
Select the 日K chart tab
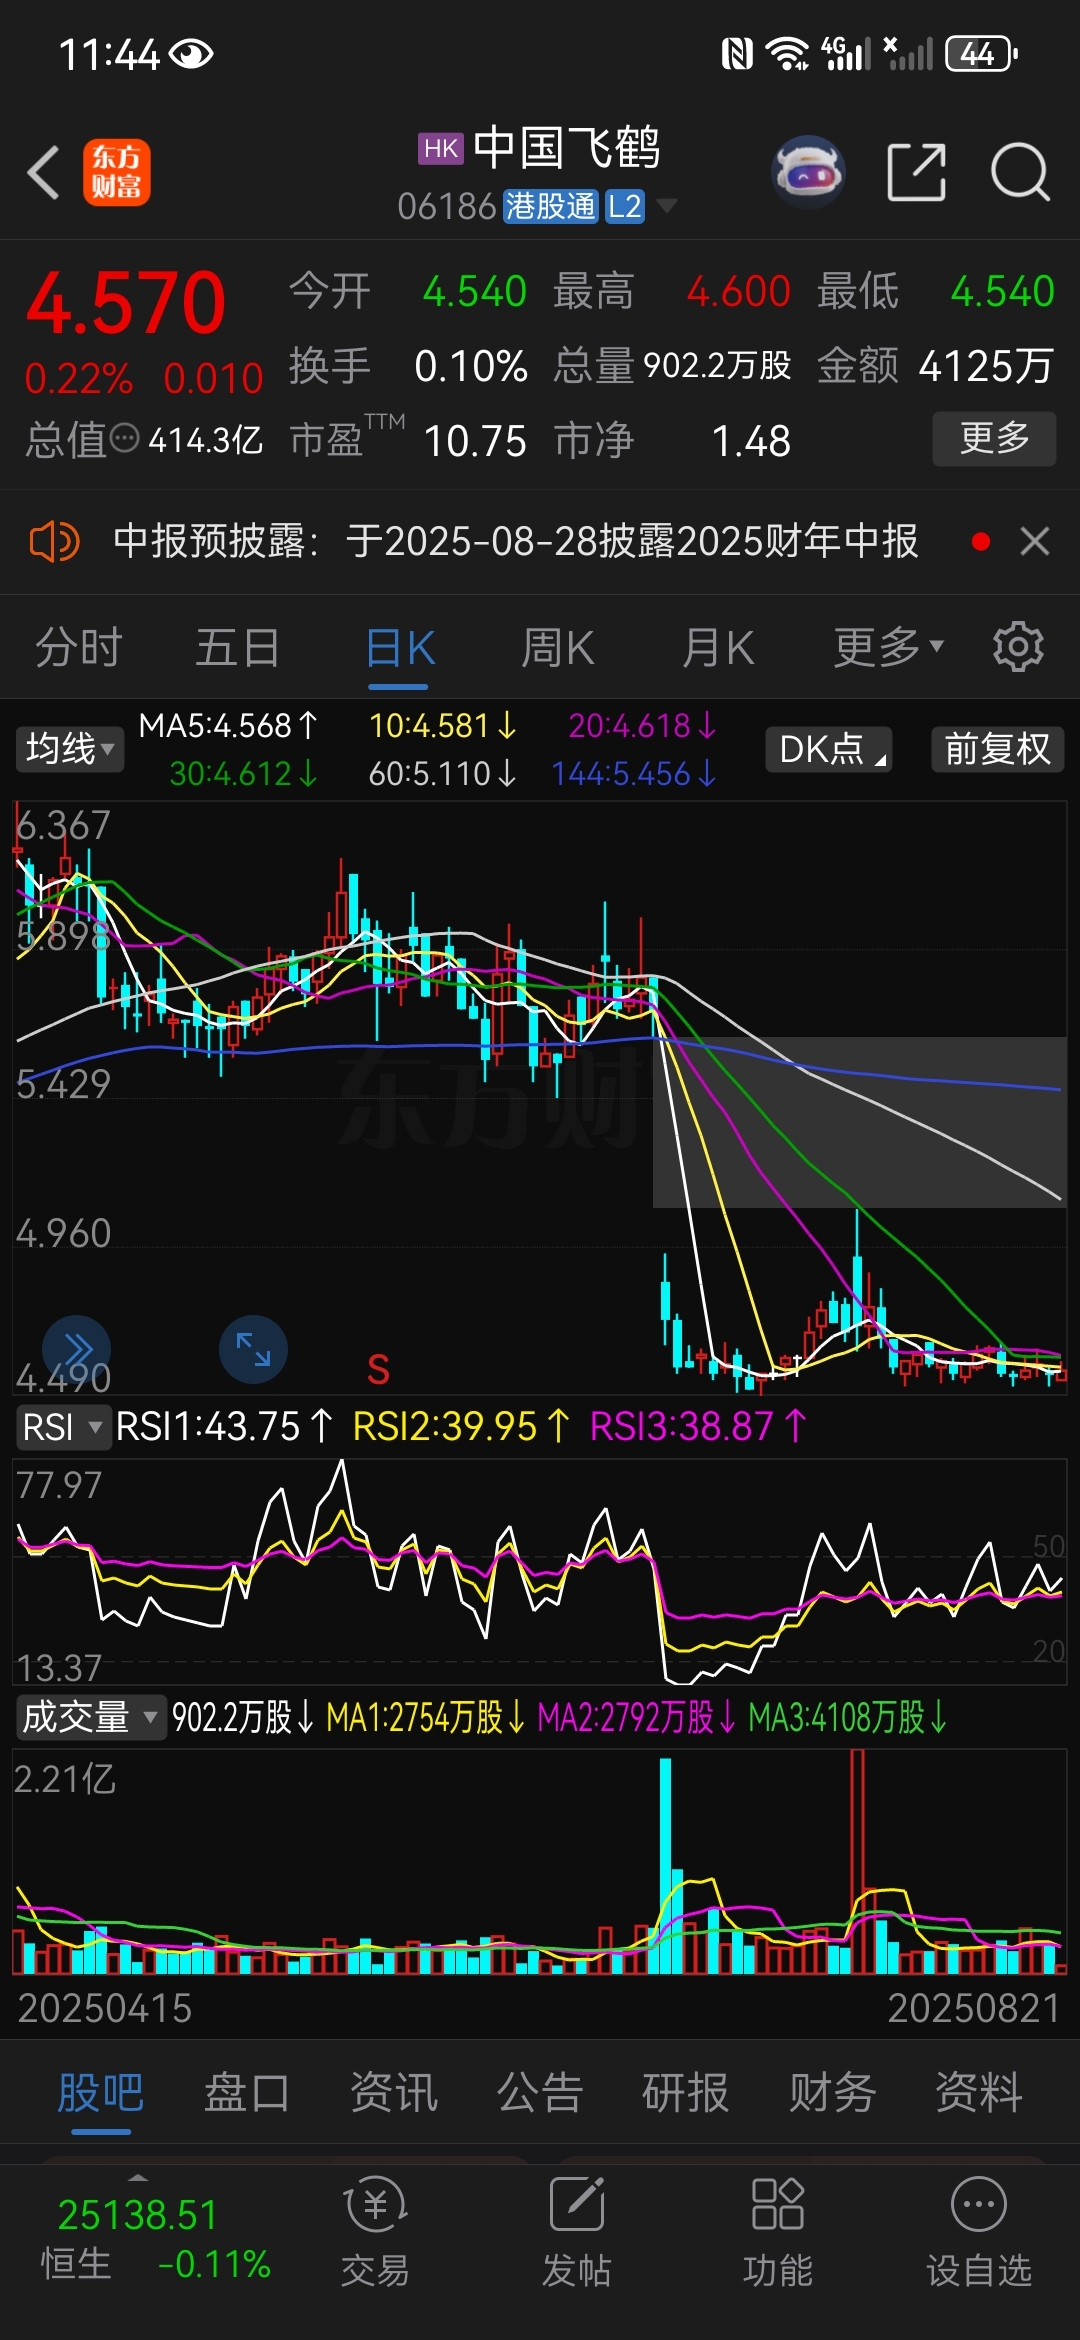[399, 647]
